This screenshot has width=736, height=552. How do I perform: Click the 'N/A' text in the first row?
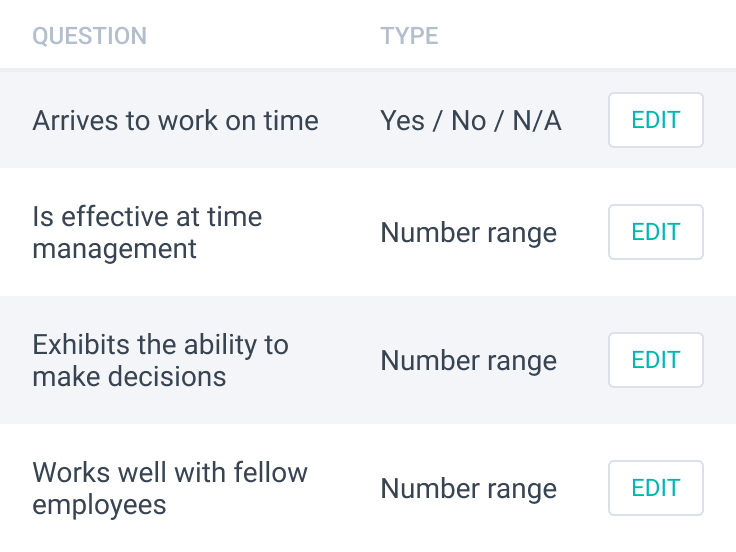click(536, 121)
